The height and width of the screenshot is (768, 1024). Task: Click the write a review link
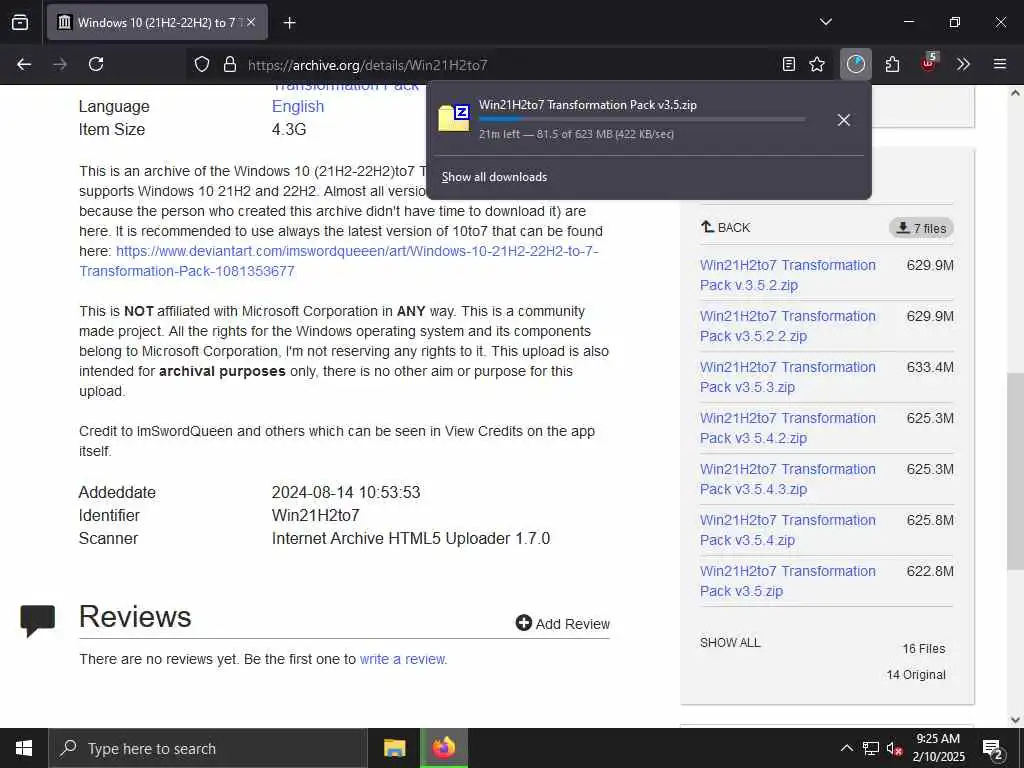point(402,659)
